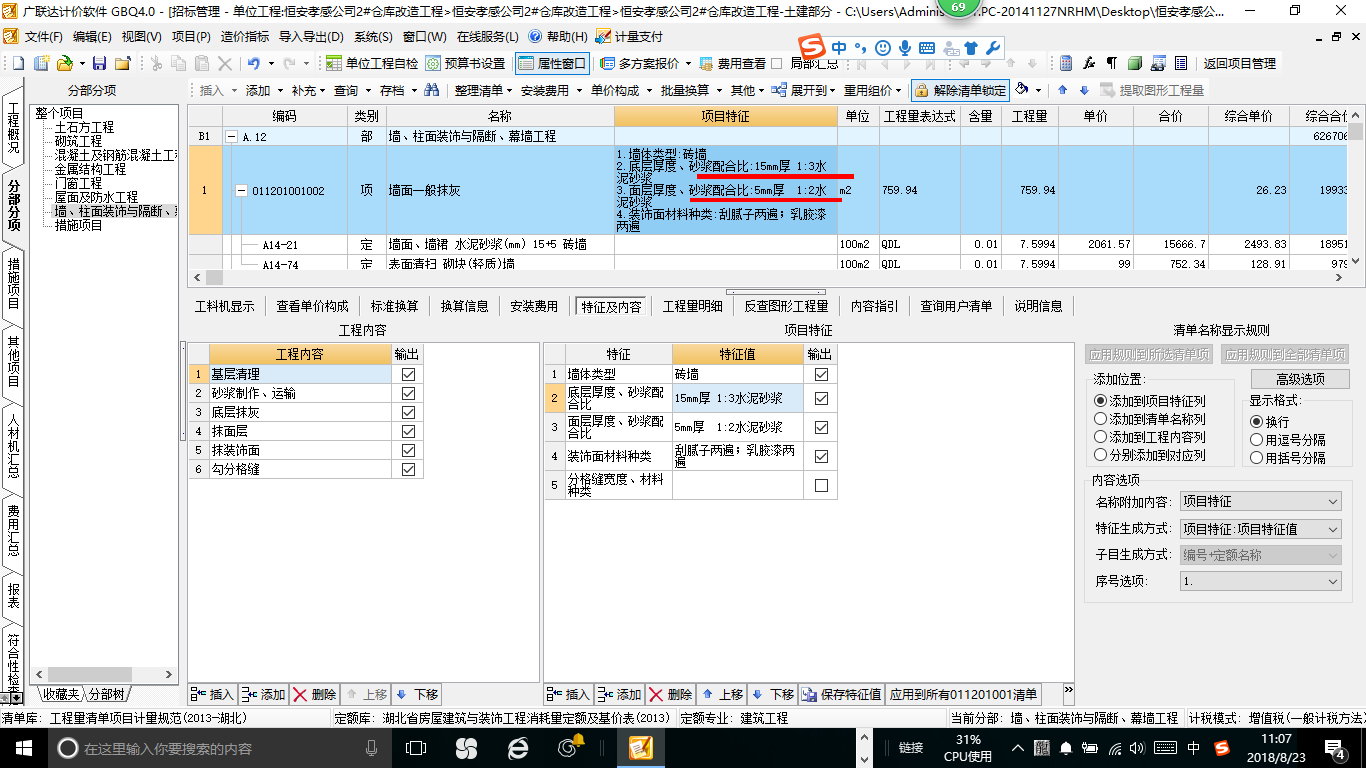Uncheck output checkbox for 墙体类型 feature
The image size is (1366, 768).
coord(821,374)
